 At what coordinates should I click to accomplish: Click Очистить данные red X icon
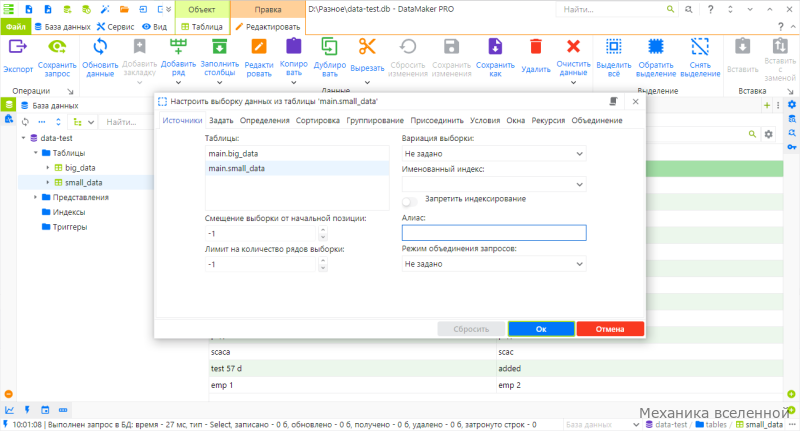pyautogui.click(x=573, y=47)
